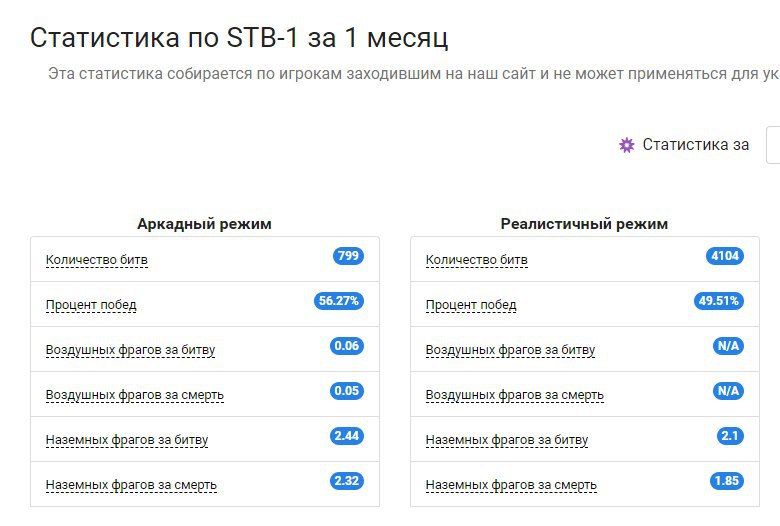The image size is (780, 526).
Task: Select Процент побед in the realistic column
Action: click(x=471, y=305)
